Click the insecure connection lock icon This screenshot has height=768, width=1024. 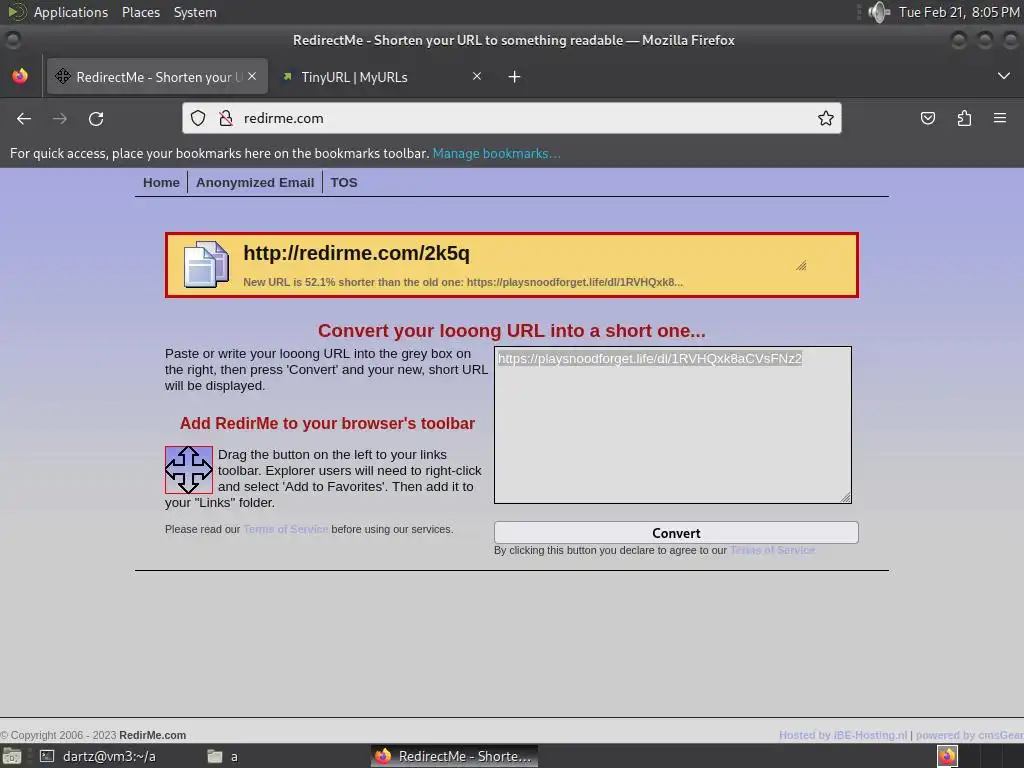(226, 118)
